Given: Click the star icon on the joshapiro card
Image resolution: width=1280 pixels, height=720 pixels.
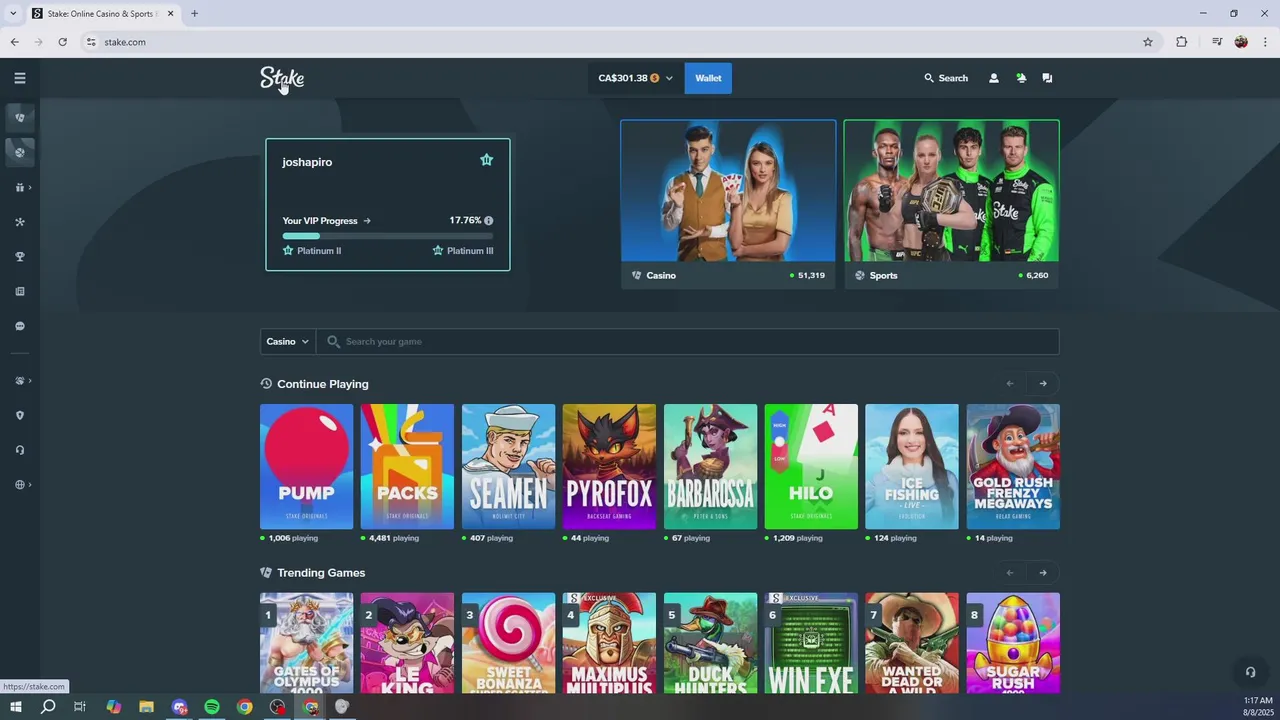Looking at the screenshot, I should click(486, 160).
